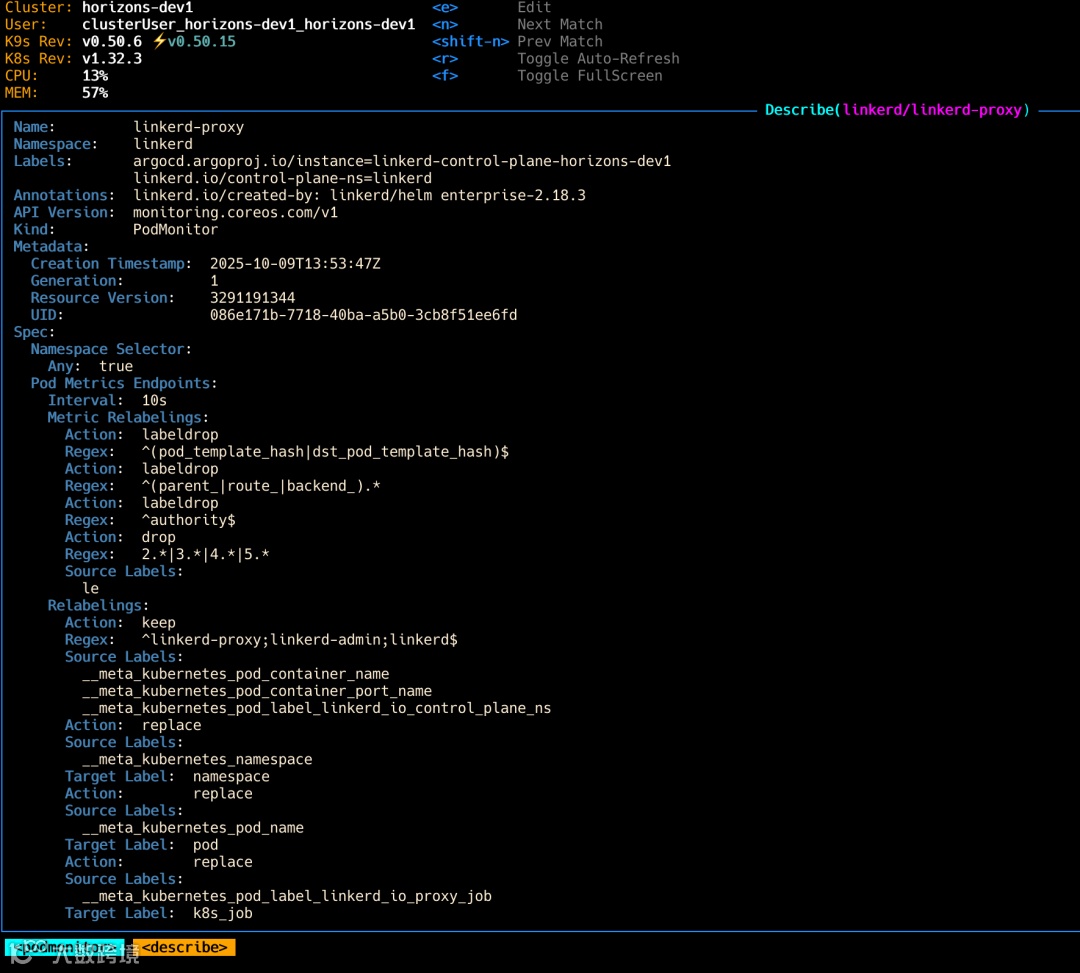Click the <e> Edit shortcut hint
Screen dimensions: 1080x973
click(x=491, y=8)
